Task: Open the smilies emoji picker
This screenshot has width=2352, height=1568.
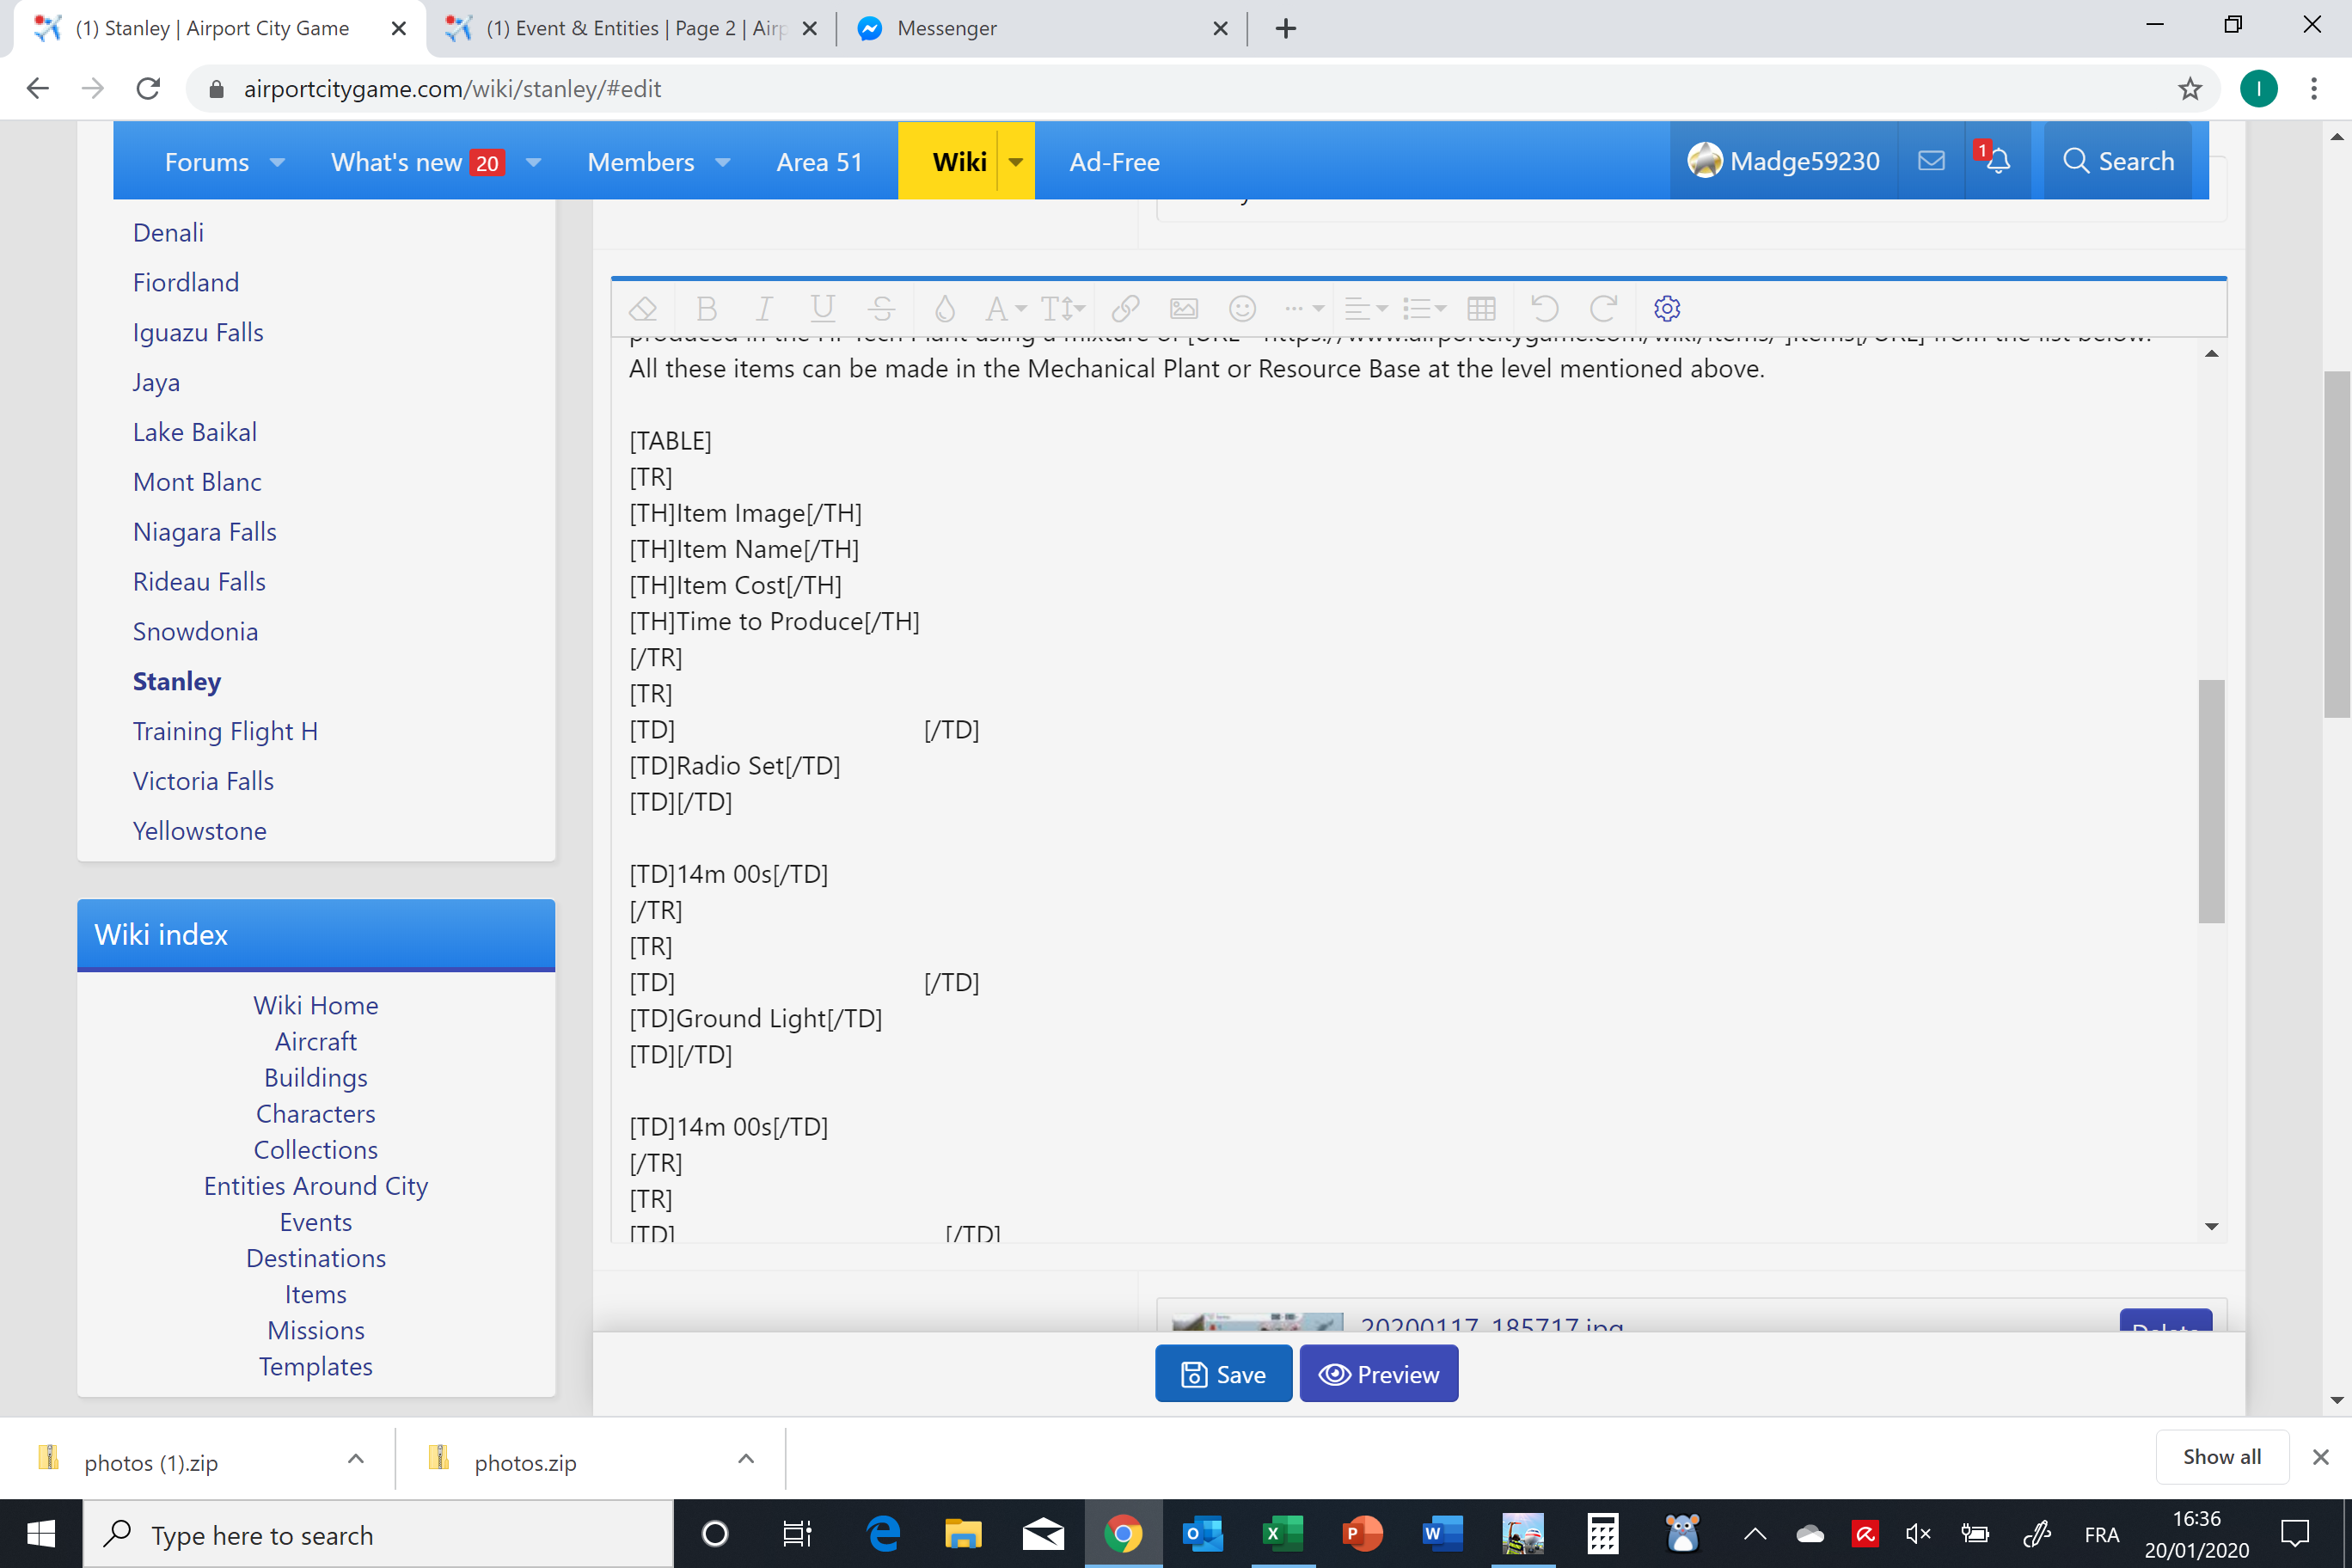Action: 1242,308
